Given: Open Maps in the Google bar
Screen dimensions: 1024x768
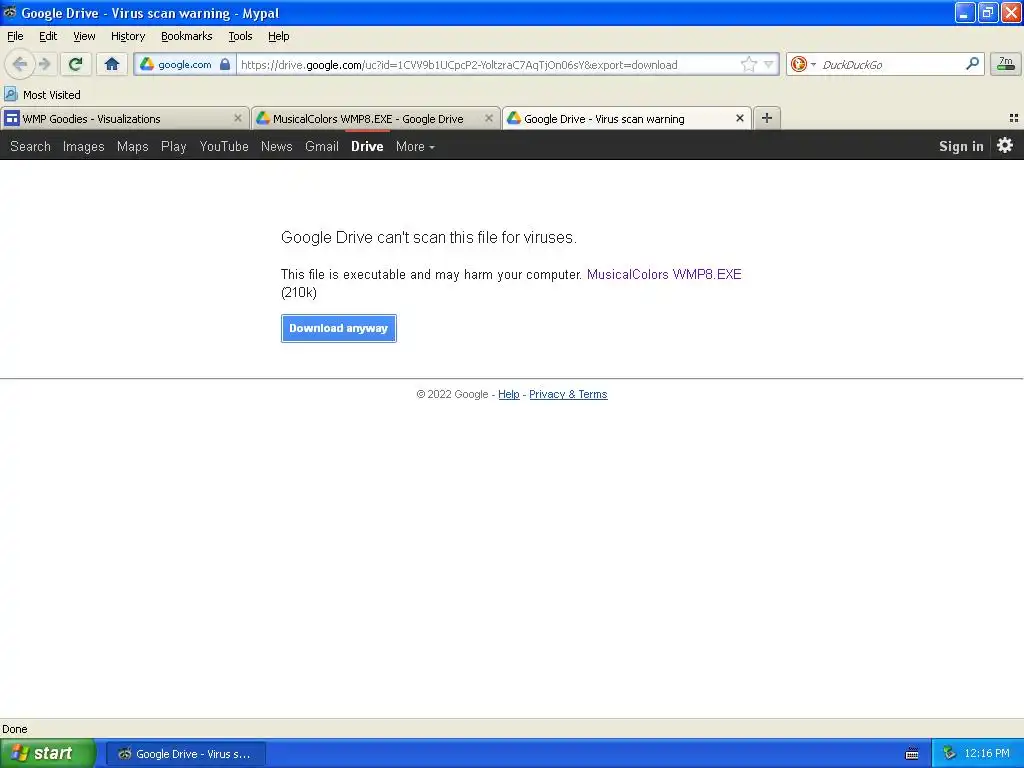Looking at the screenshot, I should [133, 146].
